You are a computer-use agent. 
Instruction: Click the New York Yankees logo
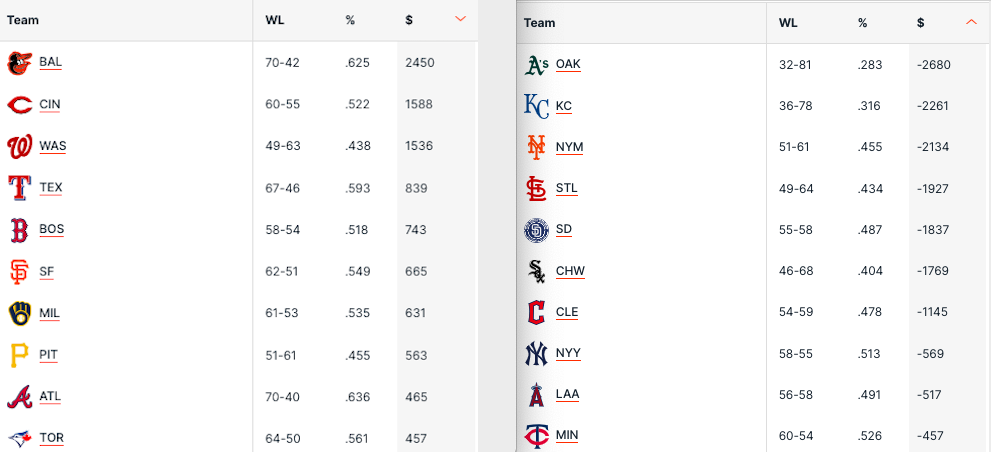pos(537,354)
